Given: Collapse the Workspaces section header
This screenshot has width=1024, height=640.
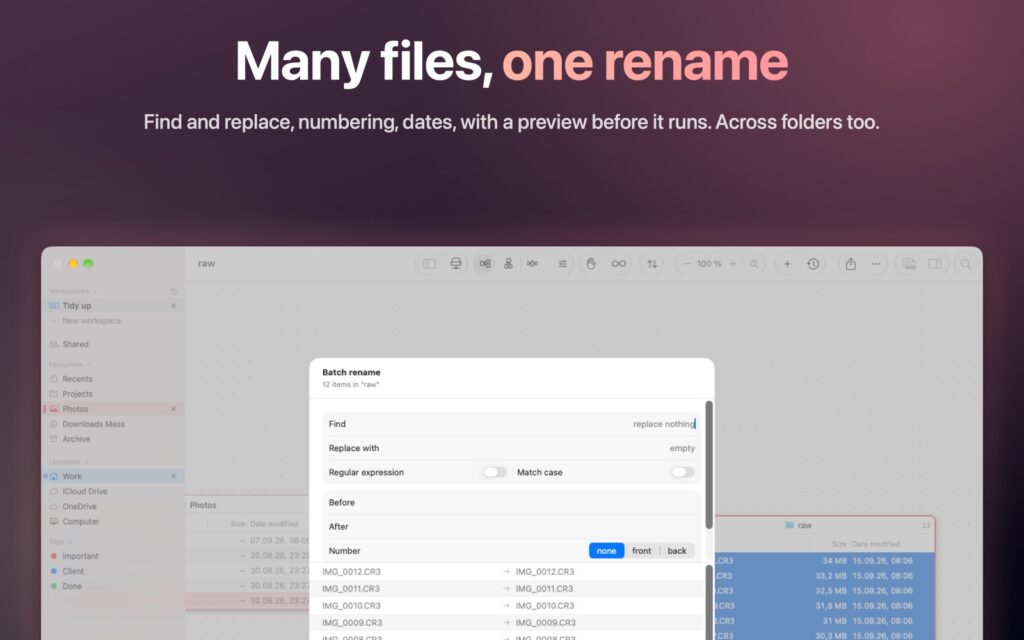Looking at the screenshot, I should 72,291.
